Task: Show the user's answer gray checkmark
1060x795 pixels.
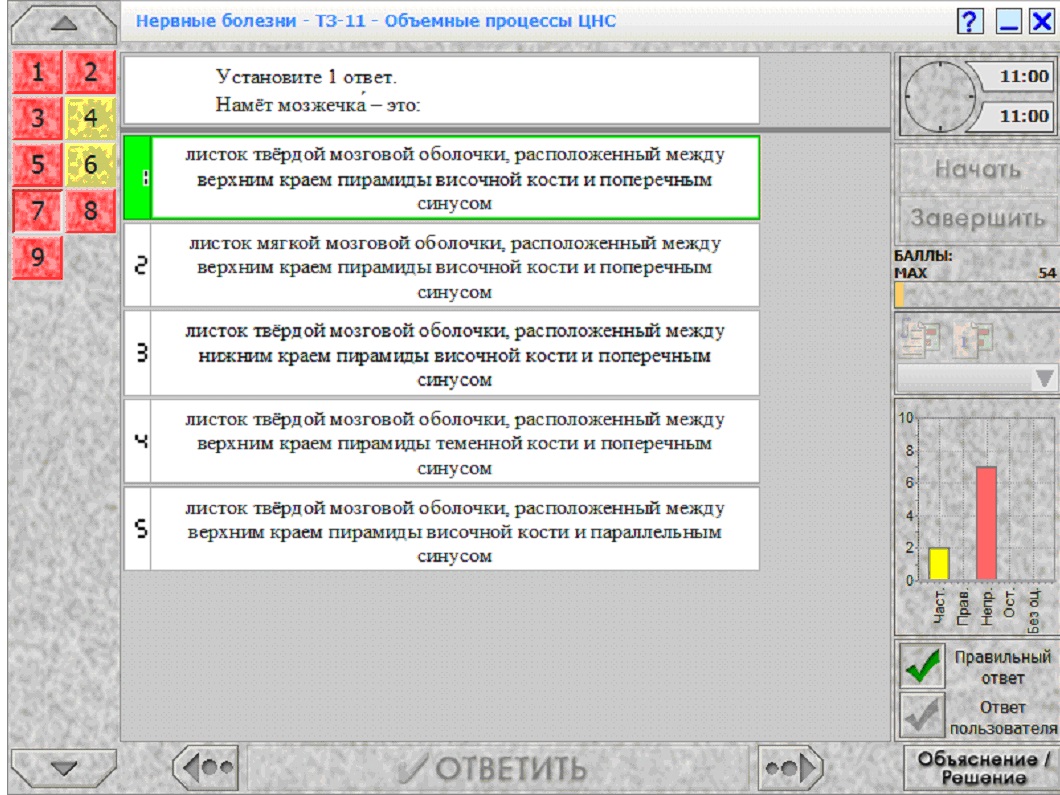Action: [922, 716]
